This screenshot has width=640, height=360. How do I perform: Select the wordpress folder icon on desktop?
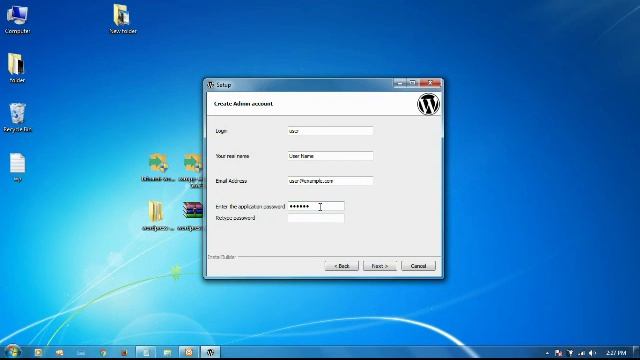[x=156, y=216]
